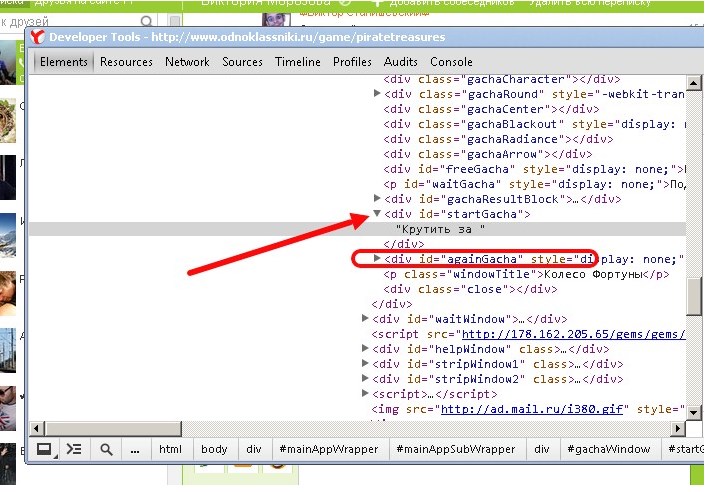Screen dimensions: 705x492
Task: Click the ellipsis breadcrumb item
Action: click(x=135, y=449)
